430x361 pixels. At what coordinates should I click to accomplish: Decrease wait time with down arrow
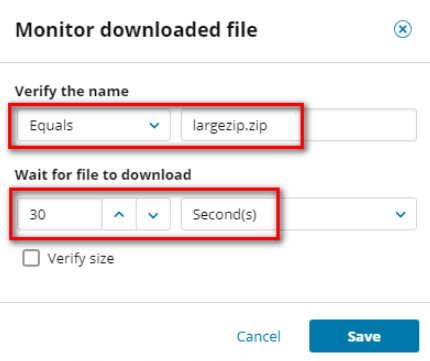click(x=153, y=214)
